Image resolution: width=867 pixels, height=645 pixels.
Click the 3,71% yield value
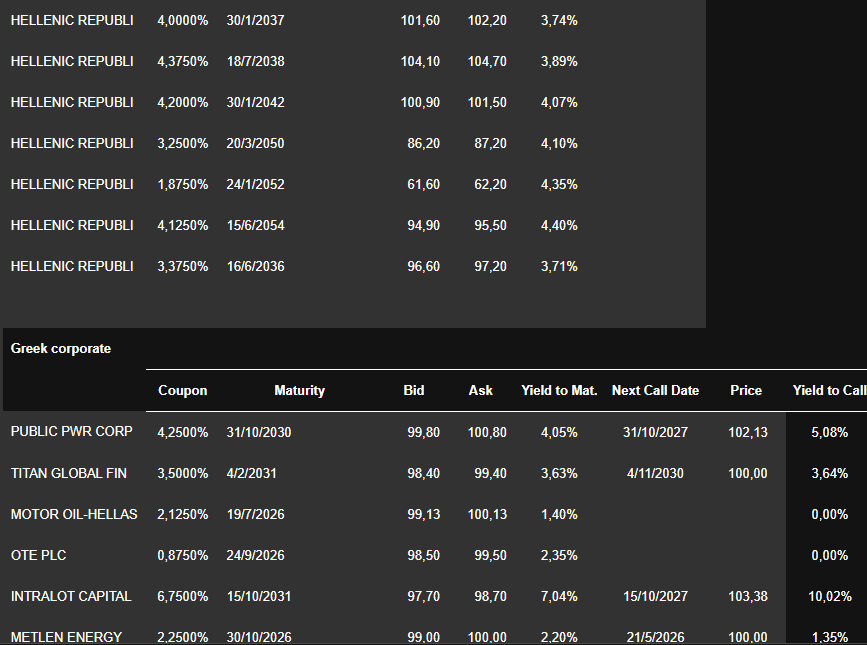[x=559, y=266]
